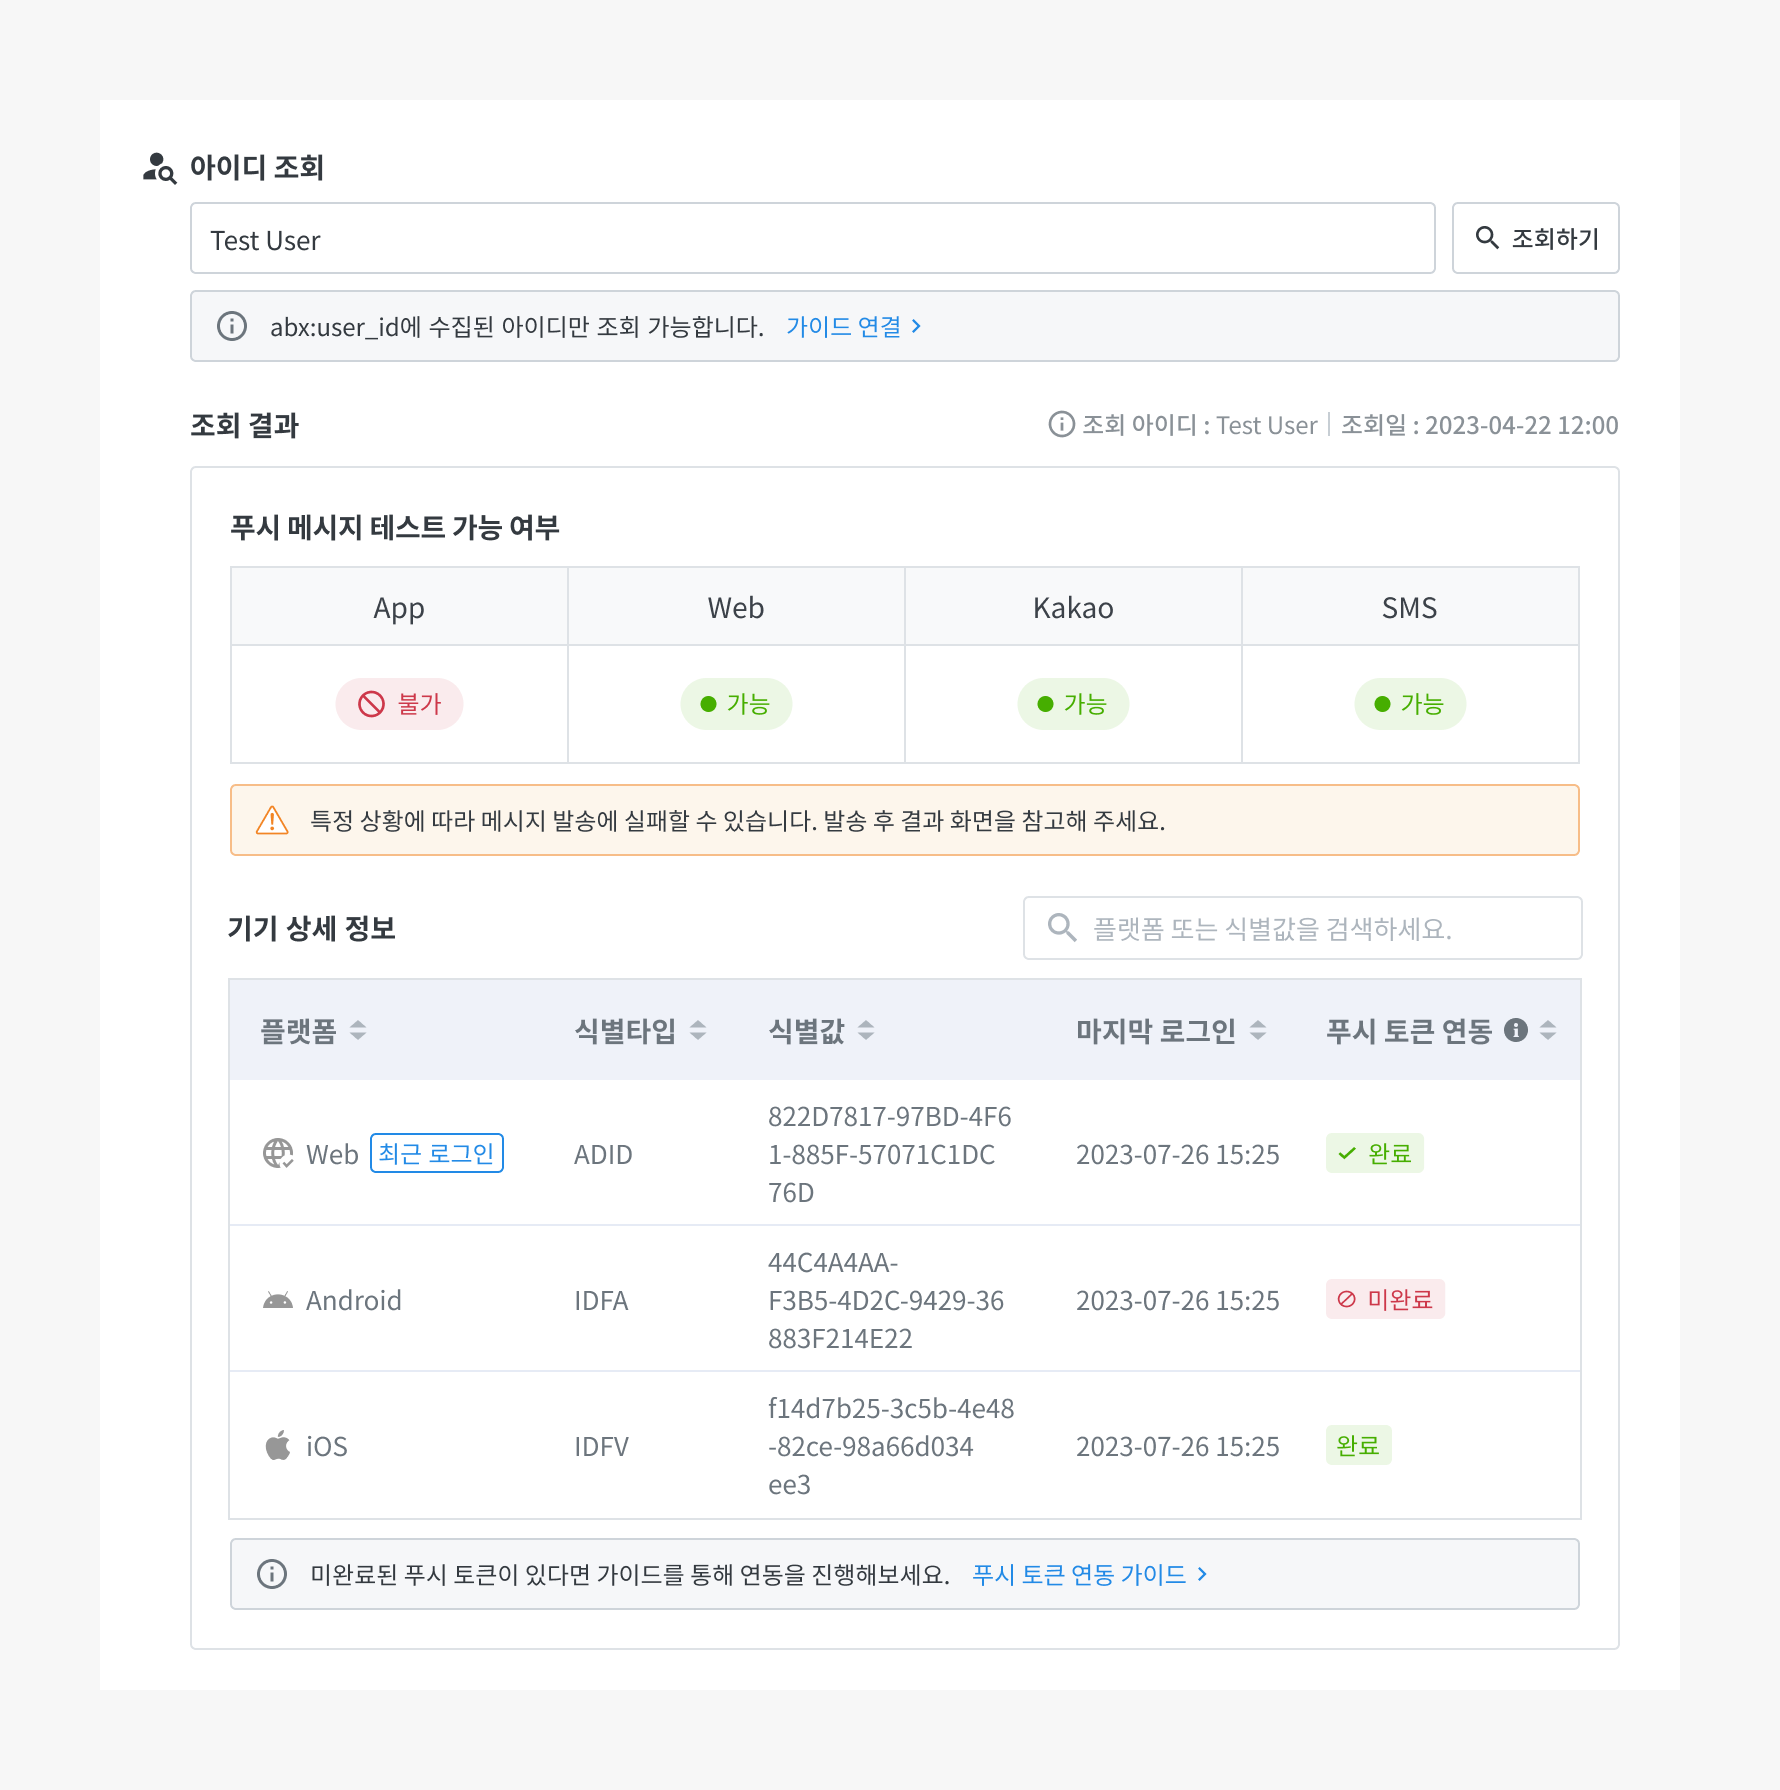Screen dimensions: 1780x1790
Task: Click the info icon beside 조회 아이디 label
Action: pos(1061,424)
